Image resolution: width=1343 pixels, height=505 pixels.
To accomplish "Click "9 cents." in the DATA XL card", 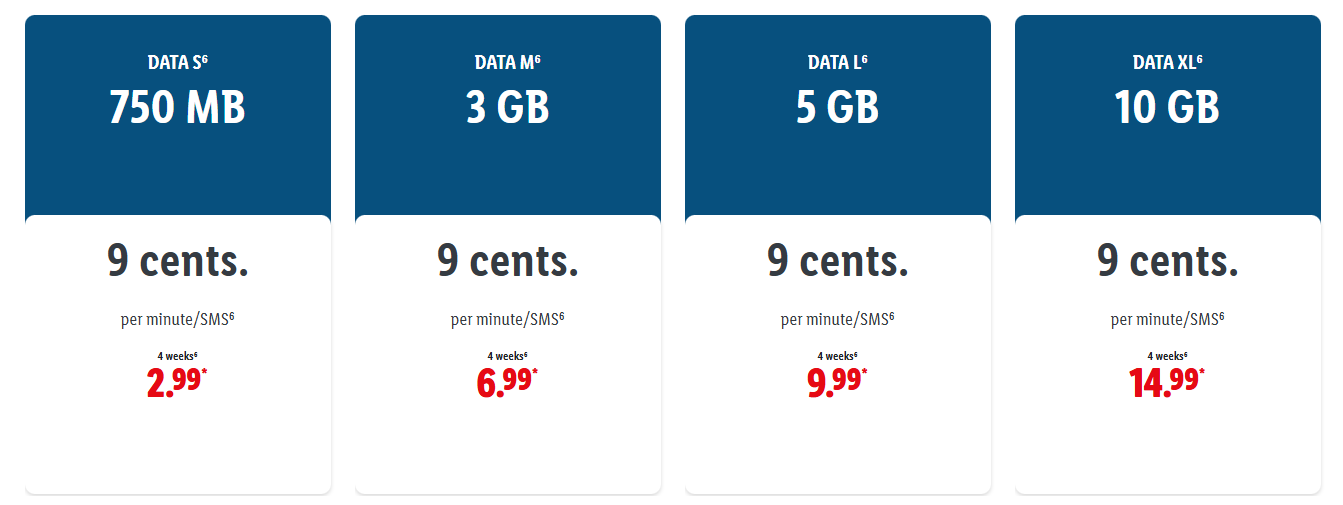I will pos(1167,261).
